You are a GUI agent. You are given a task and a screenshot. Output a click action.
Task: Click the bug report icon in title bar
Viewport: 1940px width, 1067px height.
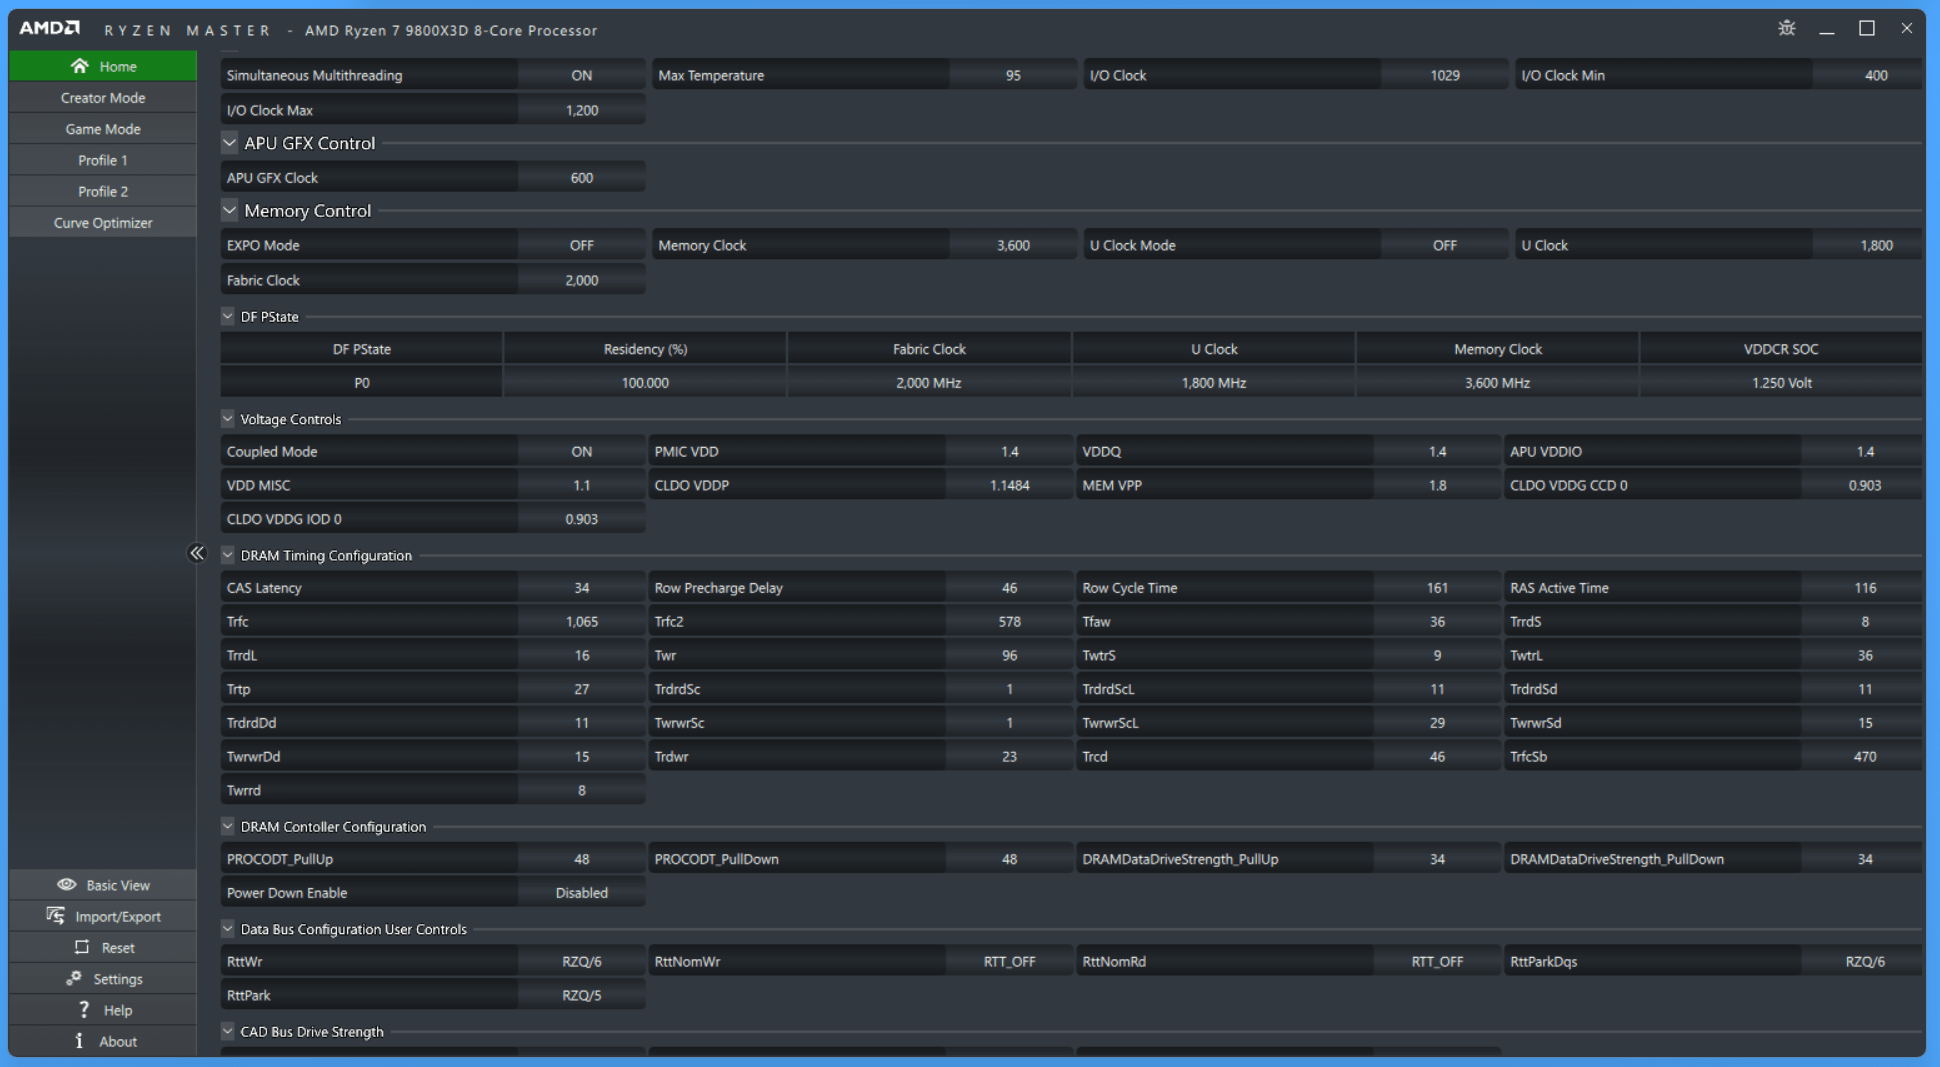(x=1787, y=28)
